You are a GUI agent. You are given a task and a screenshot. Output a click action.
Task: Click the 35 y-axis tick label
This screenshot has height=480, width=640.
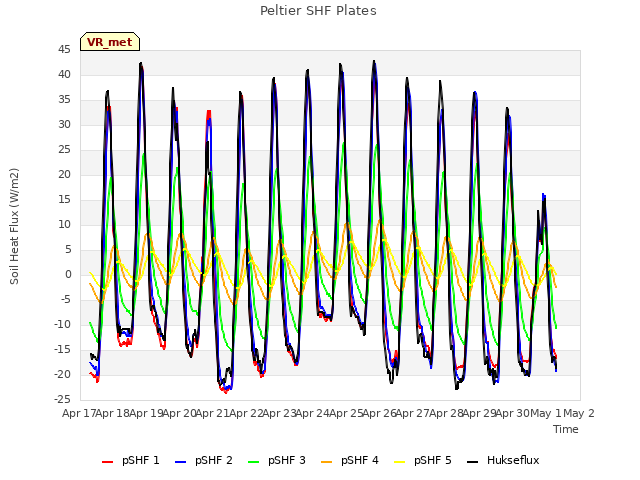click(x=64, y=100)
